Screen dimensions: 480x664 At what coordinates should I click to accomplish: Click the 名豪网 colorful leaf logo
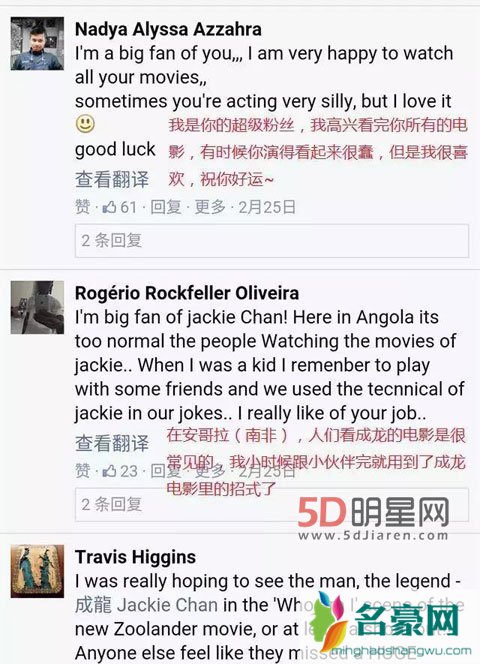[x=331, y=620]
